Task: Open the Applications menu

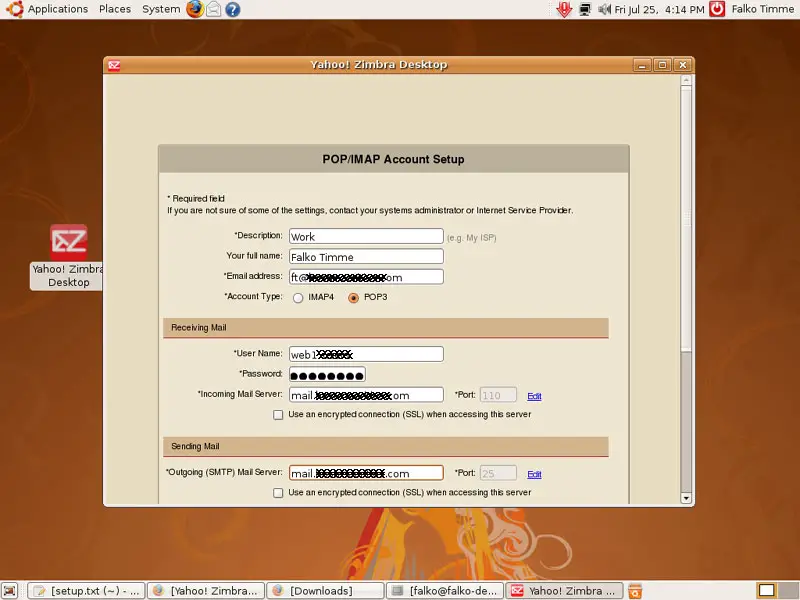Action: click(x=58, y=9)
